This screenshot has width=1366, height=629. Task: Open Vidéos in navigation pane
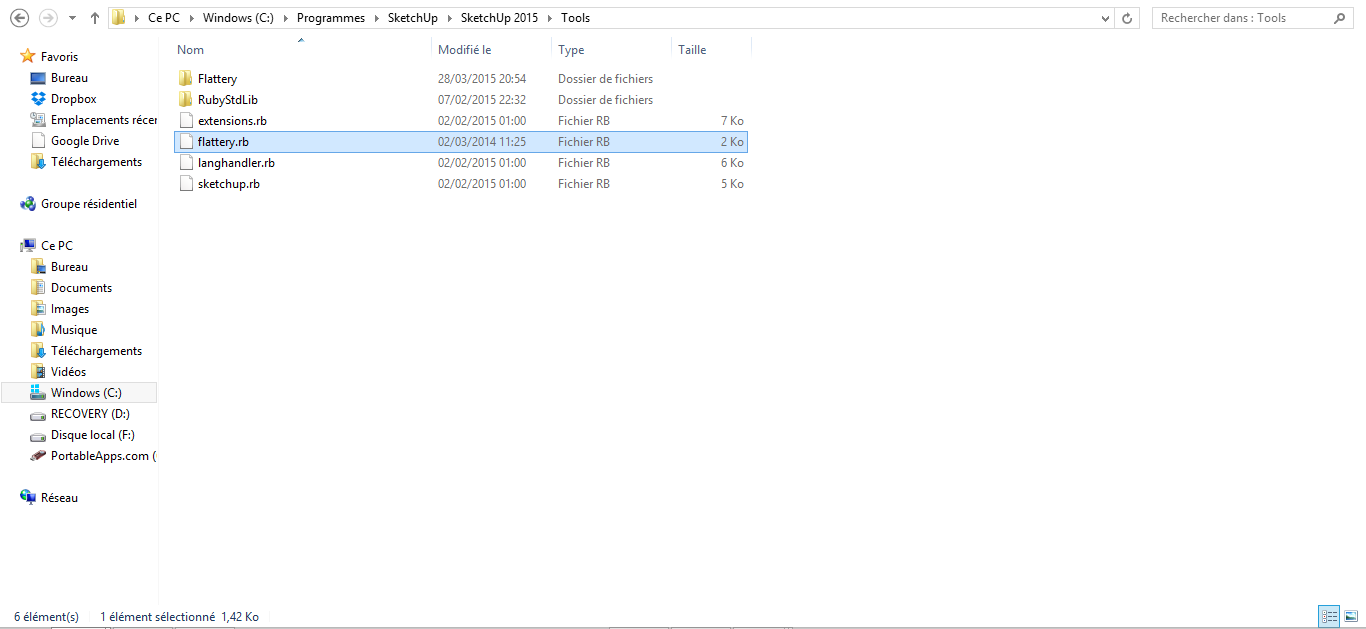(x=68, y=372)
